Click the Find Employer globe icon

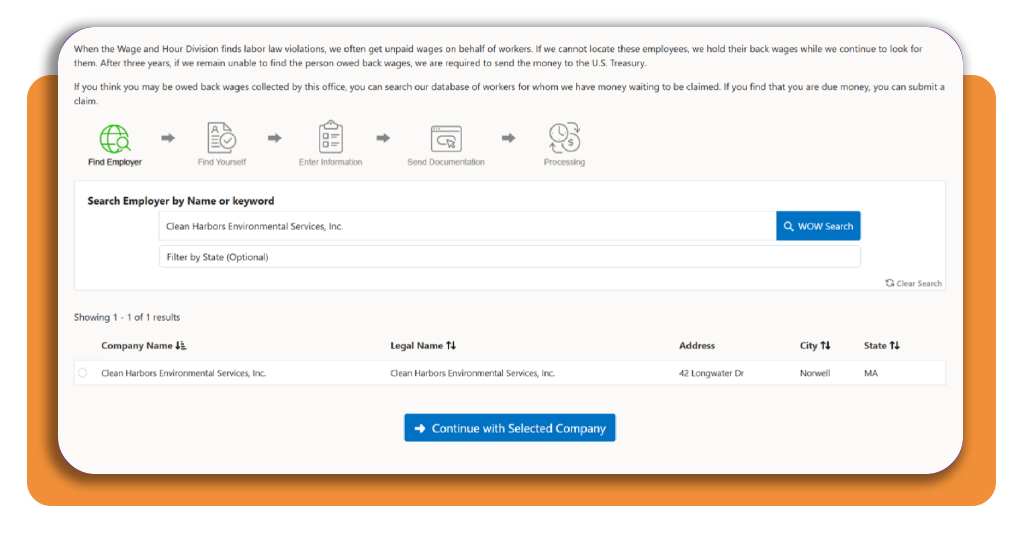(x=115, y=138)
